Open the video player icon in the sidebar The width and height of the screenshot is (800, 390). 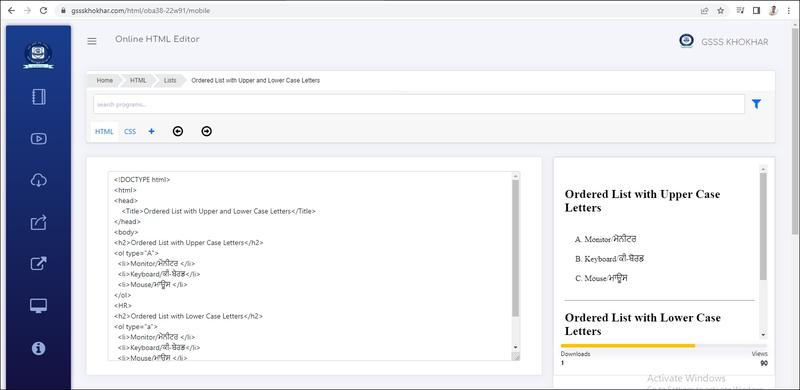pyautogui.click(x=39, y=138)
